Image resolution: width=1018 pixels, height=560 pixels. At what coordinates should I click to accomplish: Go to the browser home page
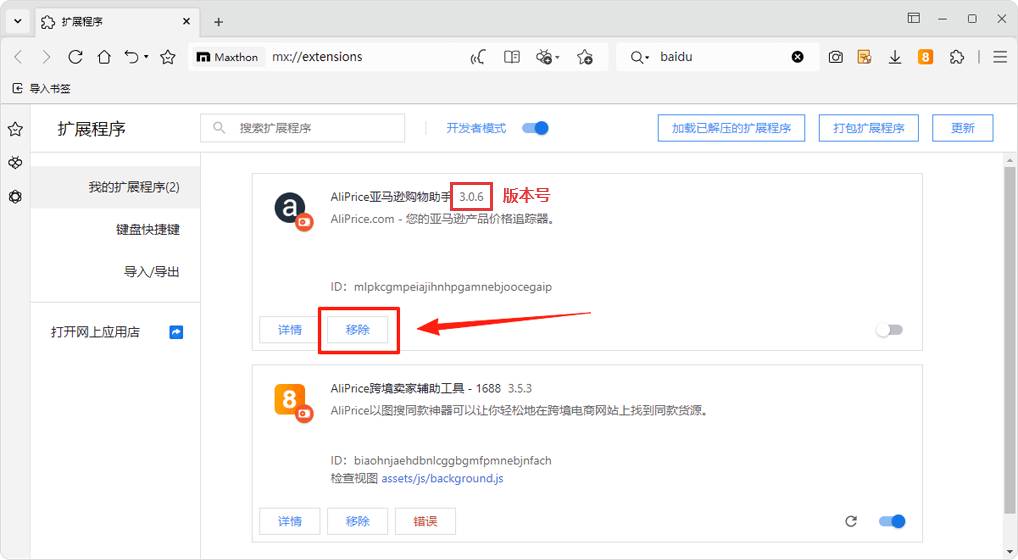pyautogui.click(x=104, y=57)
